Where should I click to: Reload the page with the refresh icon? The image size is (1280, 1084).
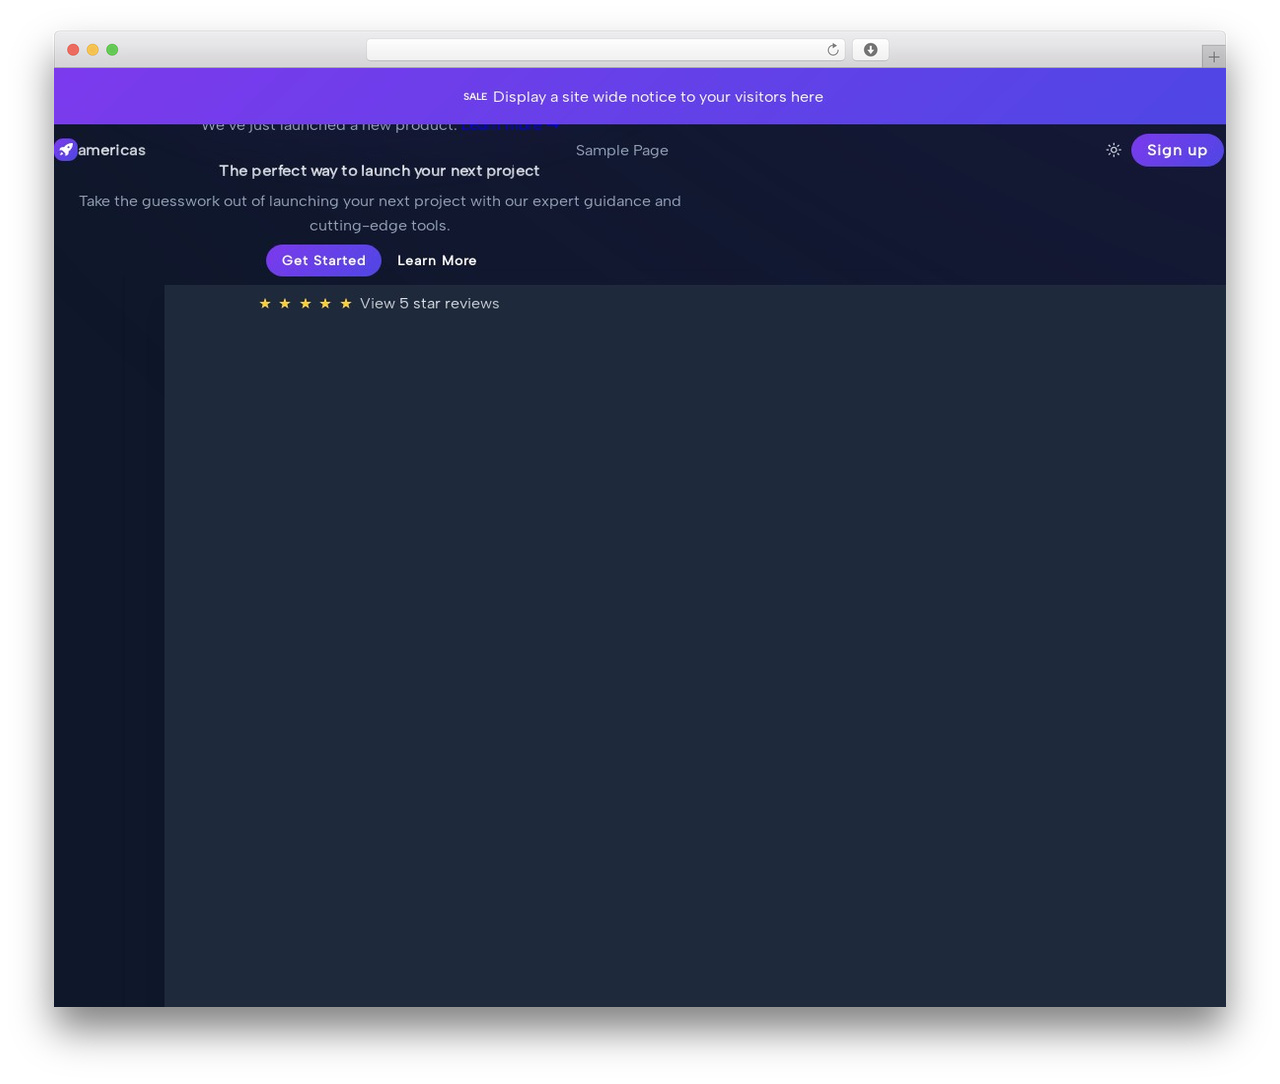coord(832,50)
